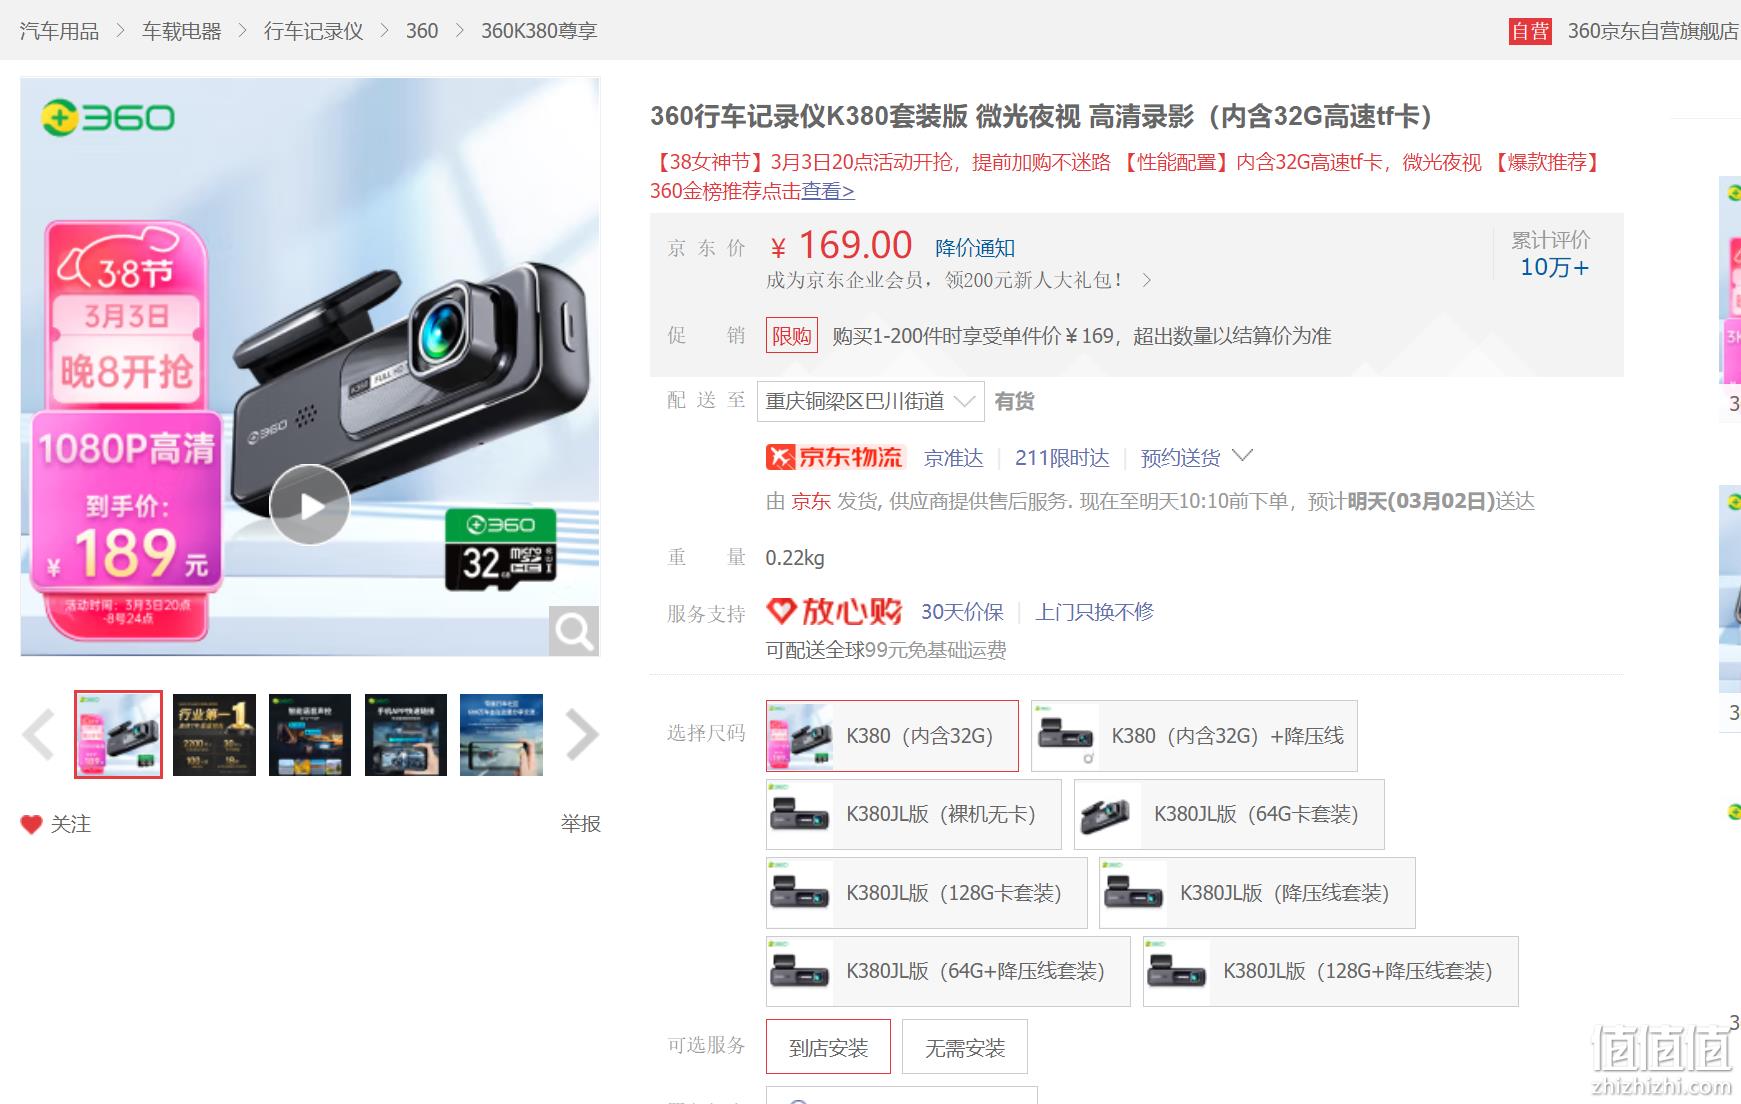Select K380JL版（128G卡套装）option

pos(927,893)
